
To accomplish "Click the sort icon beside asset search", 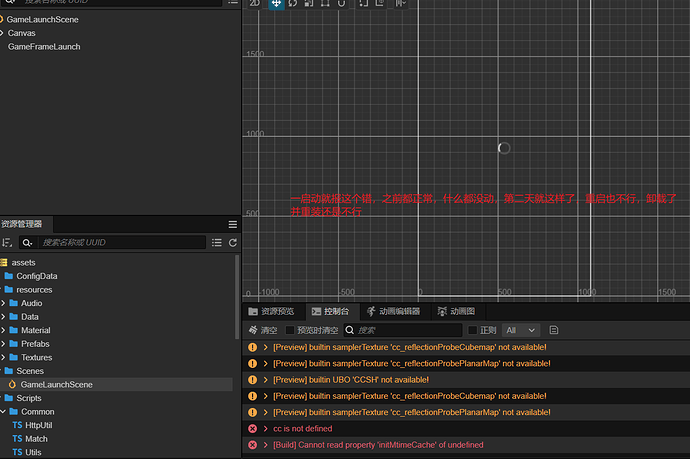I will tap(7, 242).
